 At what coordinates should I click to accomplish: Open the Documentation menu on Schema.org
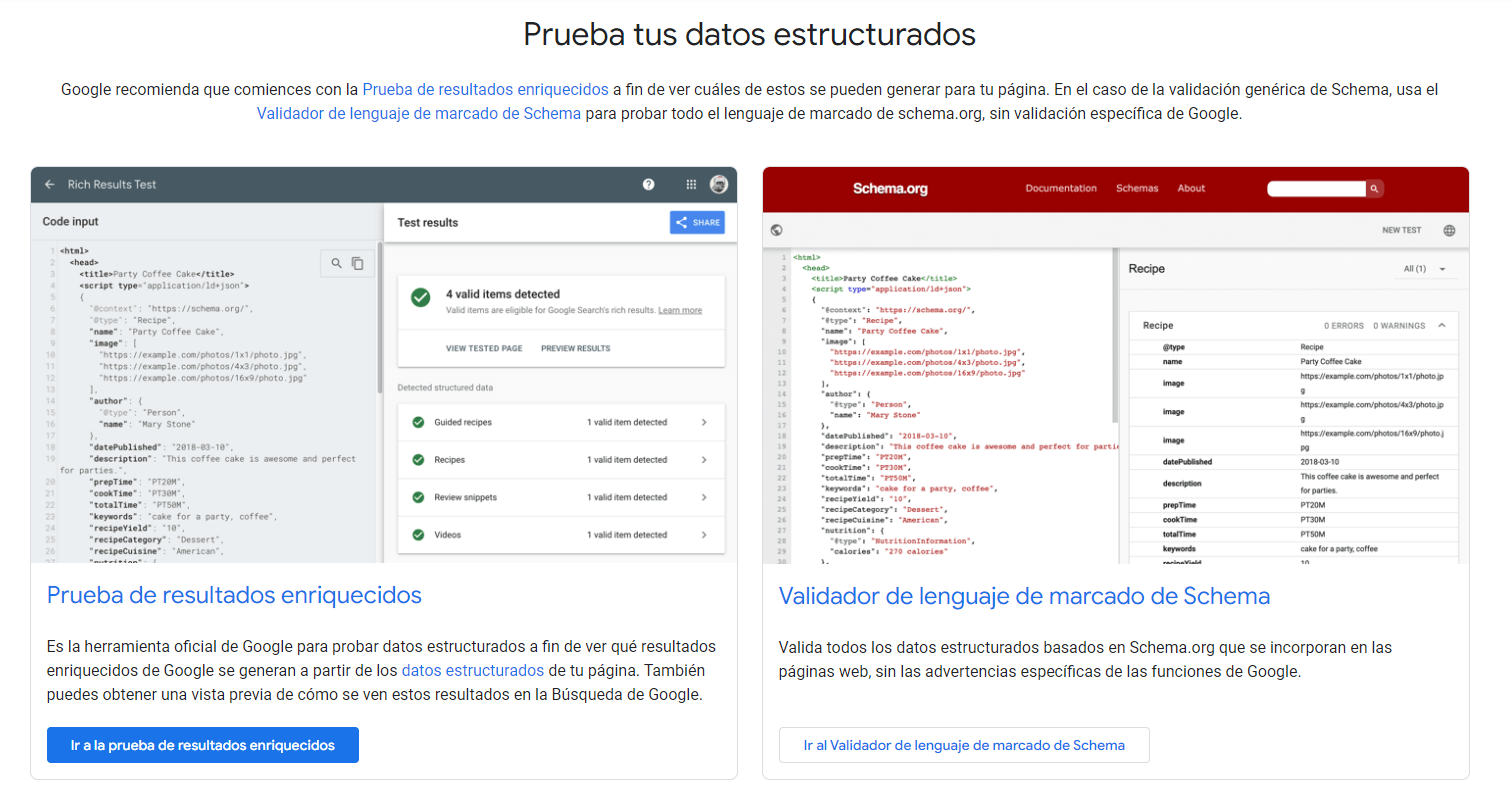1061,188
